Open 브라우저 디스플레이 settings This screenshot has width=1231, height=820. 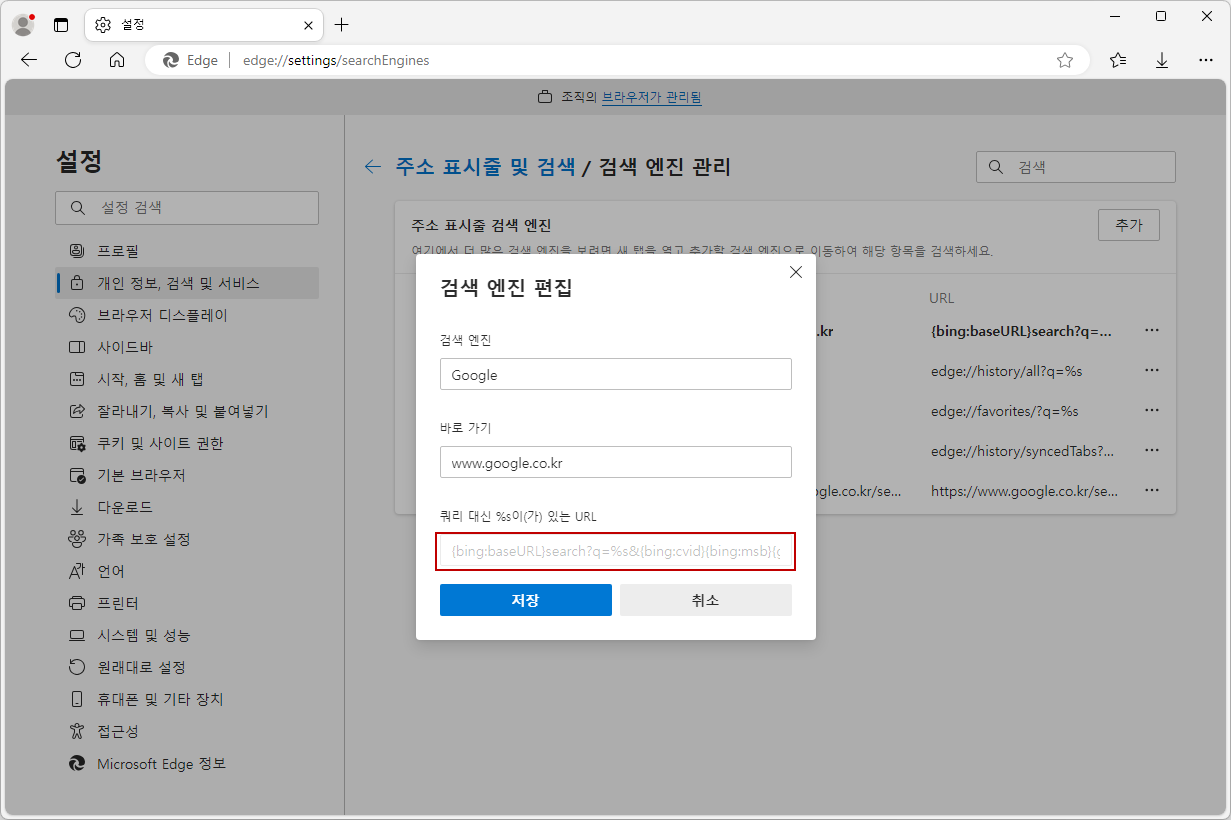[x=187, y=315]
